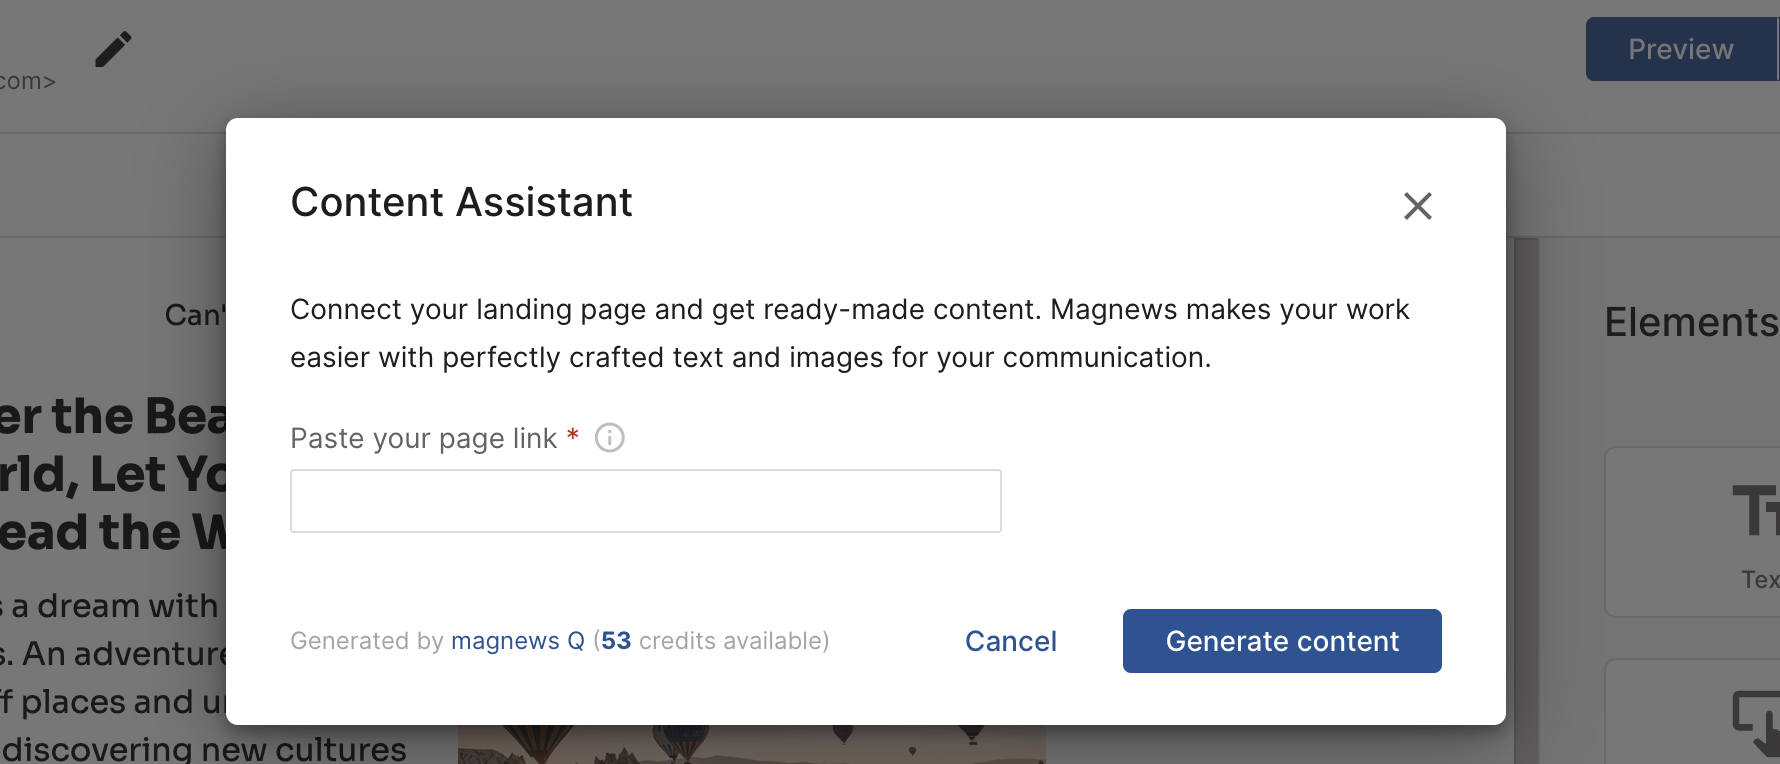The height and width of the screenshot is (764, 1780).
Task: Cancel the Content Assistant dialog
Action: pyautogui.click(x=1010, y=641)
